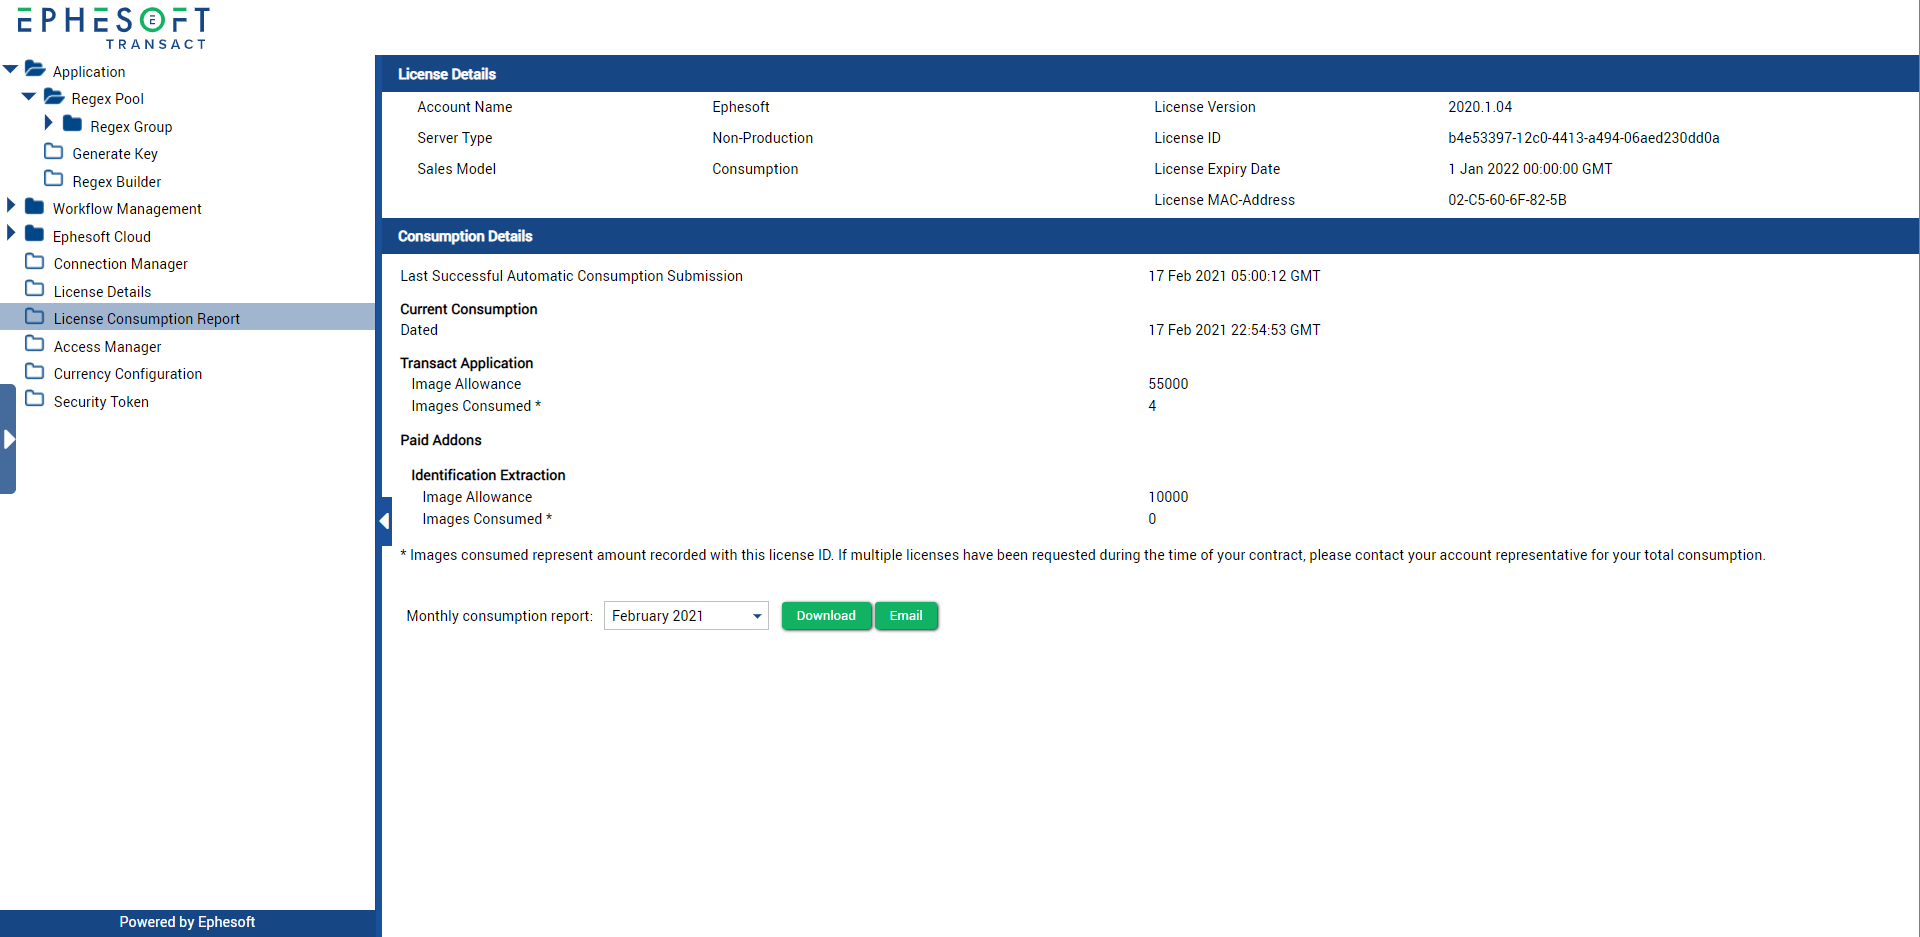1920x937 pixels.
Task: Select Ephesoft Cloud in the tree
Action: pos(102,237)
